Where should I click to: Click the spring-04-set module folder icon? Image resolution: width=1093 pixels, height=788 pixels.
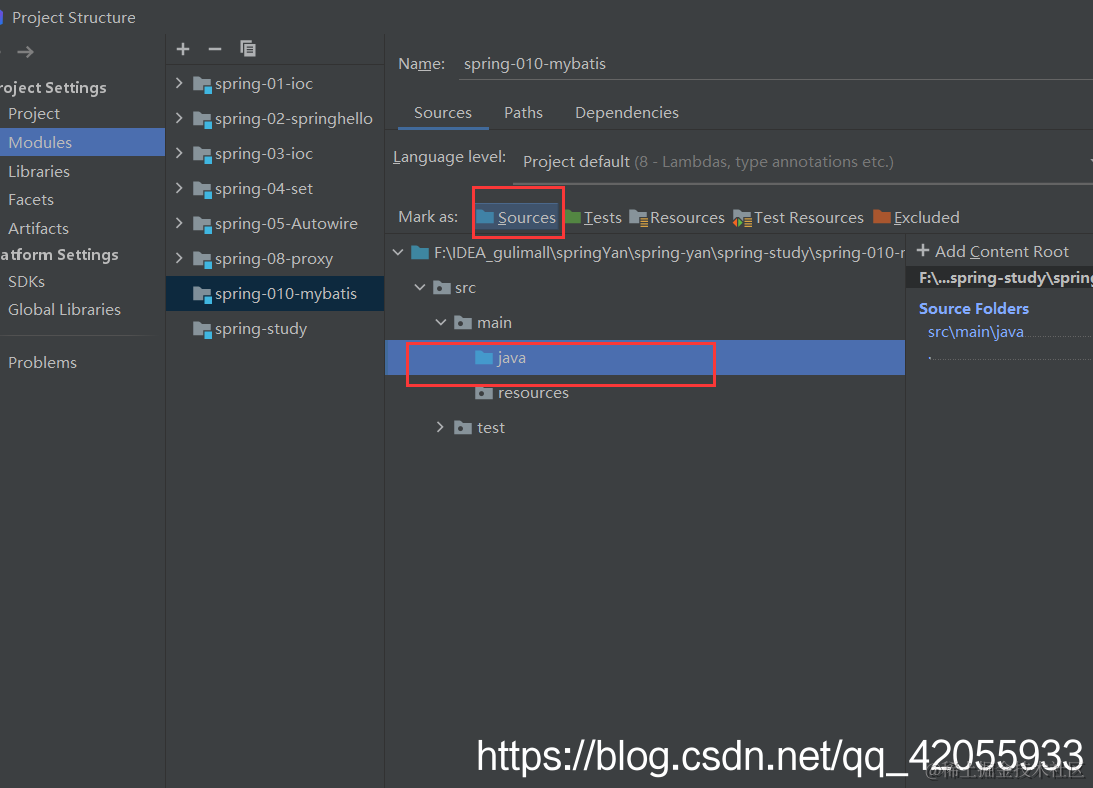tap(202, 189)
